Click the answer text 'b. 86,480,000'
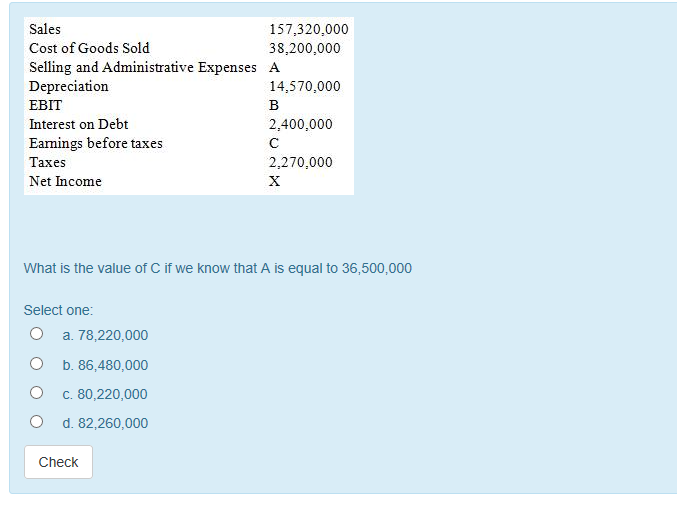The width and height of the screenshot is (677, 506). 105,365
